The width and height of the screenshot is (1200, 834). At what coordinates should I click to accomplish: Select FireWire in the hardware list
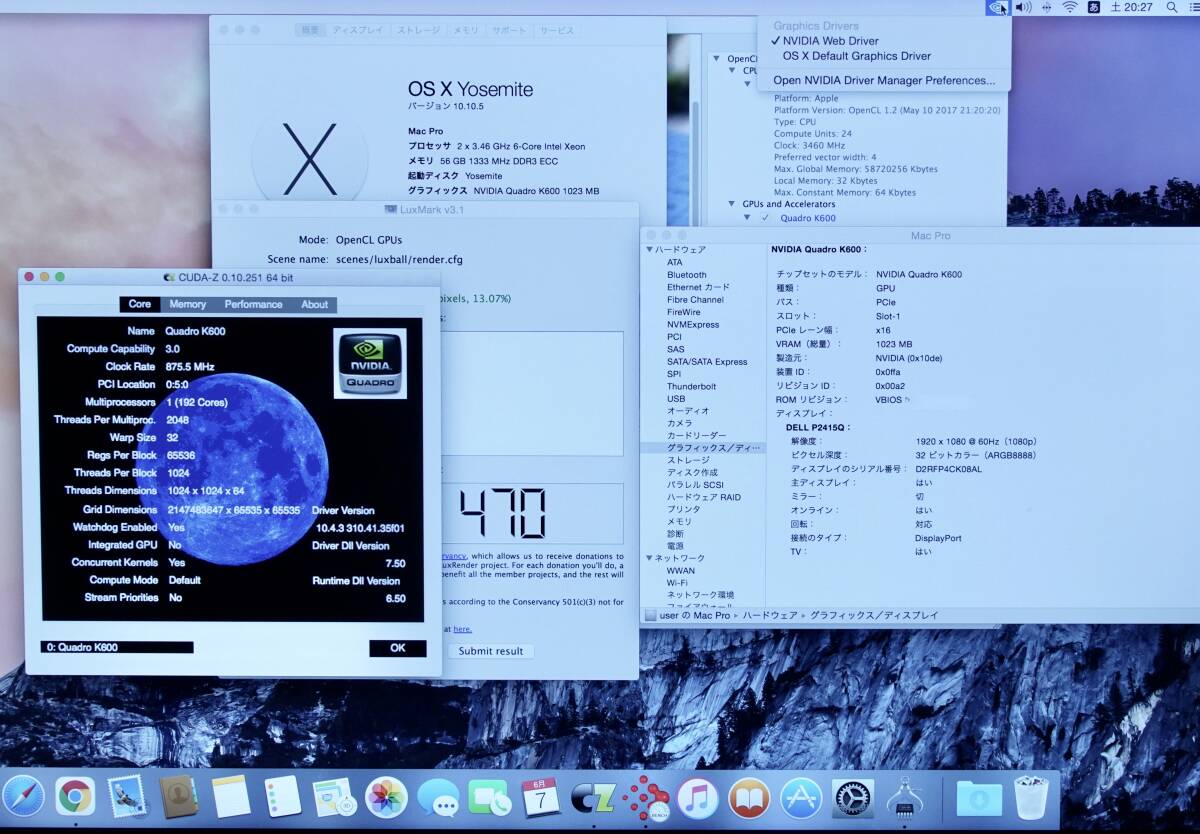tap(684, 312)
